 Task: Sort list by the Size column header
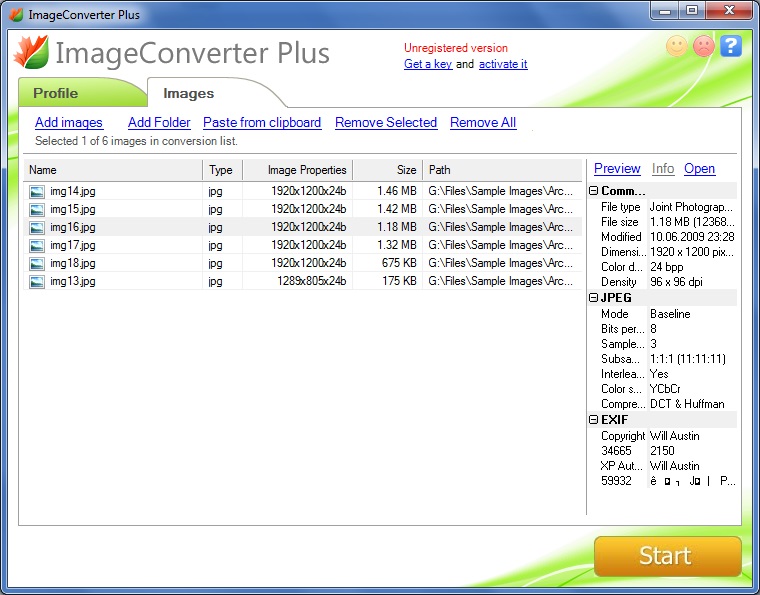[x=388, y=170]
